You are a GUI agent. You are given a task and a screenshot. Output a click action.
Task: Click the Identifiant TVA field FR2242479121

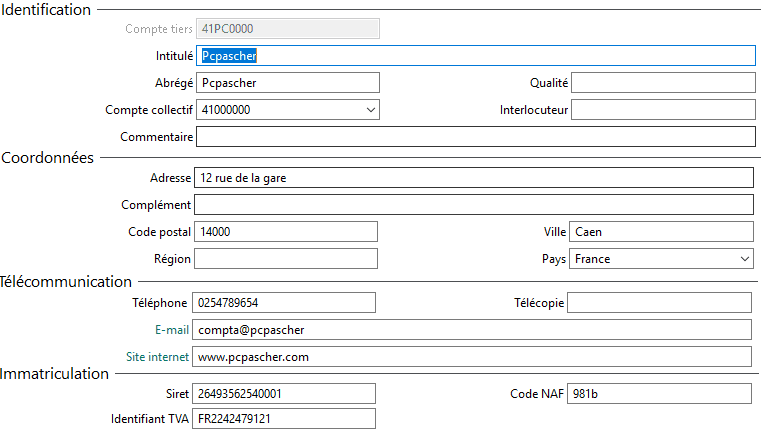tap(284, 419)
